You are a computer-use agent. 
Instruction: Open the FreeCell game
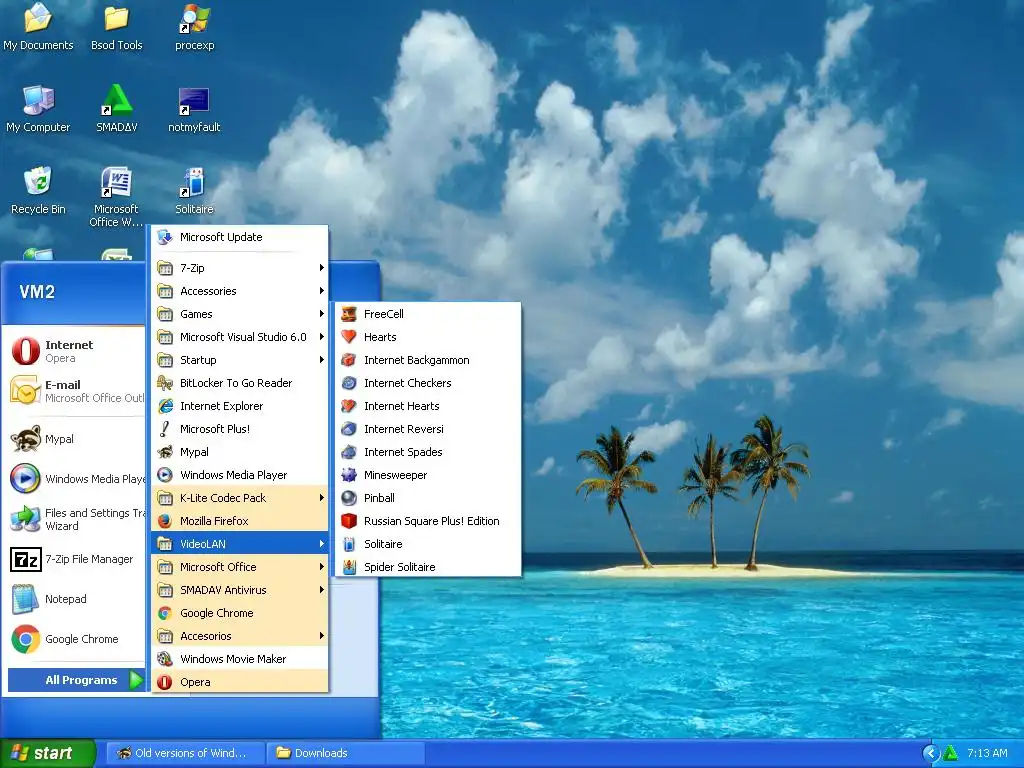[428, 314]
